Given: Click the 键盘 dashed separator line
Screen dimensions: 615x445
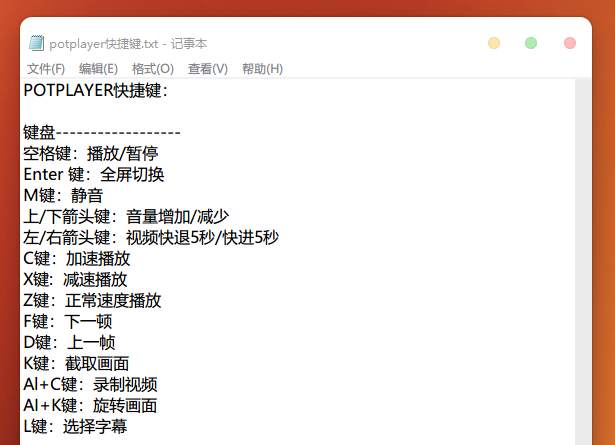Looking at the screenshot, I should (x=102, y=133).
